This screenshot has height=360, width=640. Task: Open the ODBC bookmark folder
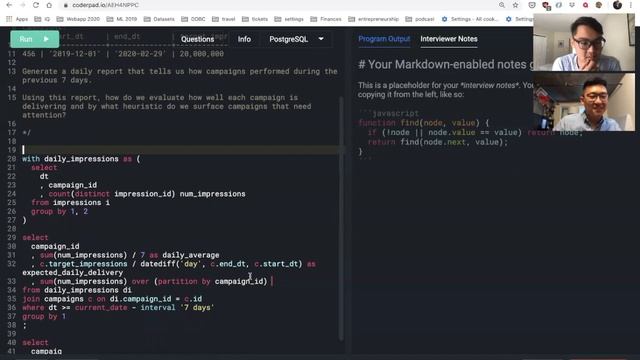point(193,19)
